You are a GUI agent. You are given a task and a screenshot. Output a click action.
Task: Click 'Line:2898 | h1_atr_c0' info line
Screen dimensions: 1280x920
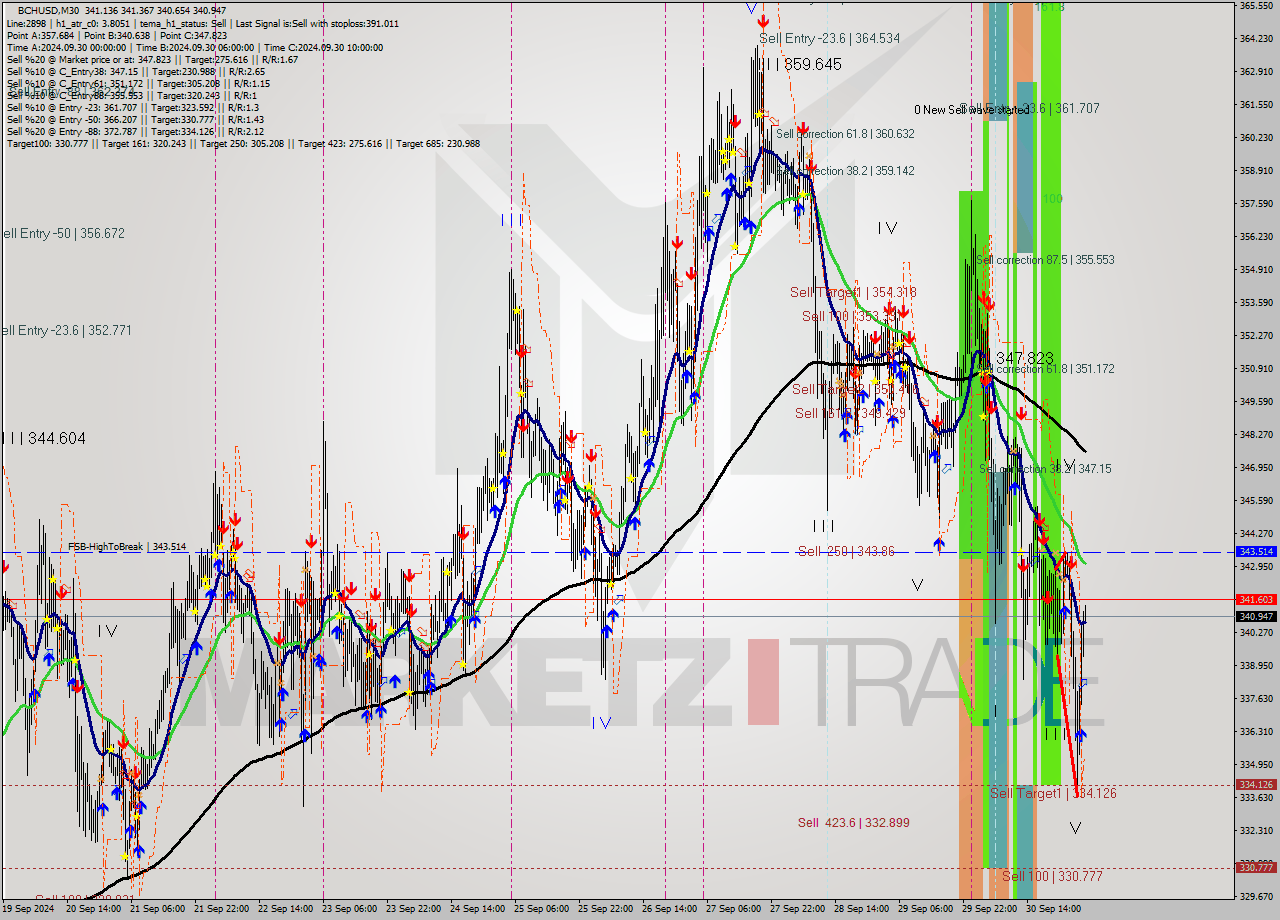click(202, 23)
